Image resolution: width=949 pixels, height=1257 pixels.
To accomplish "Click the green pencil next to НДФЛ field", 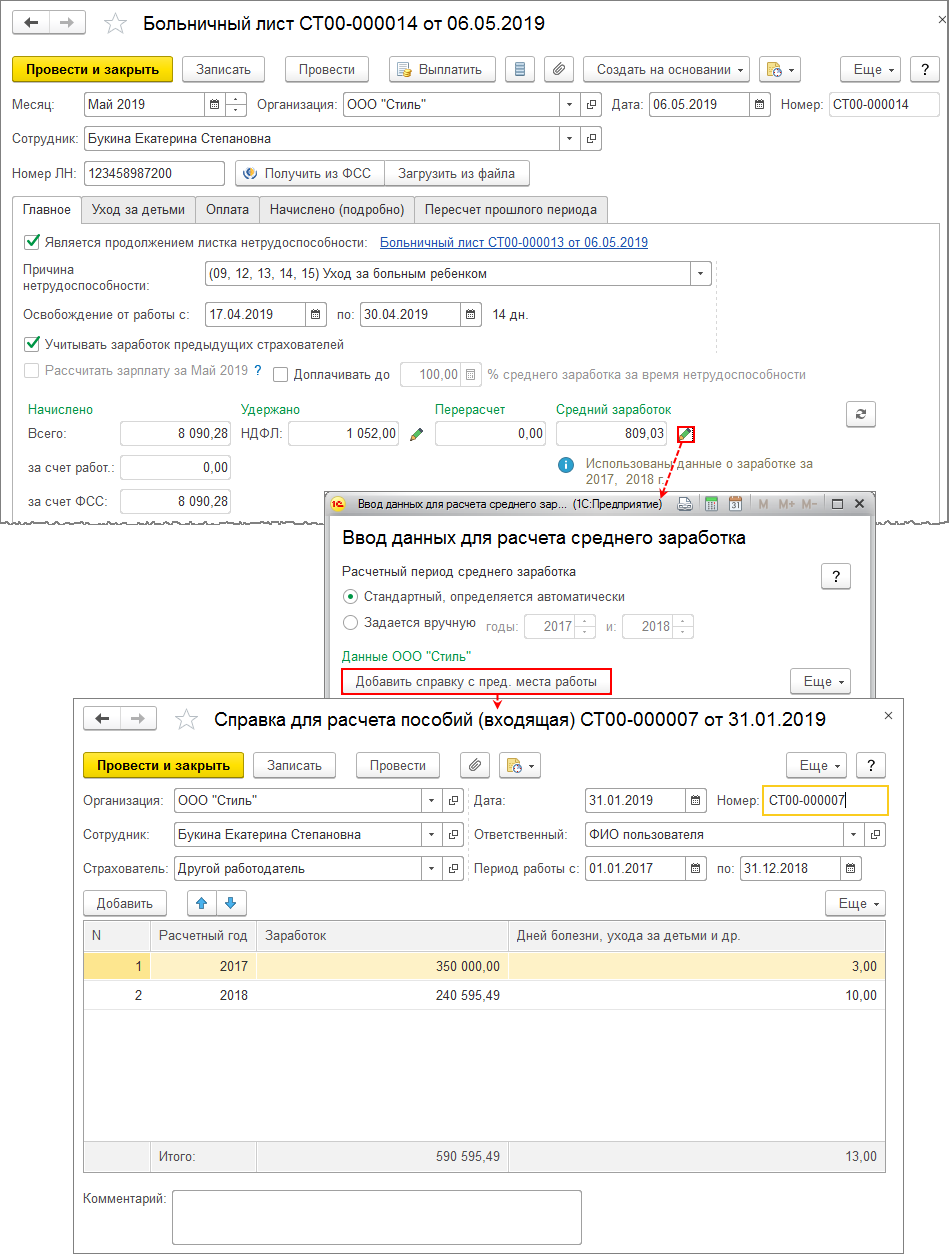I will click(417, 434).
